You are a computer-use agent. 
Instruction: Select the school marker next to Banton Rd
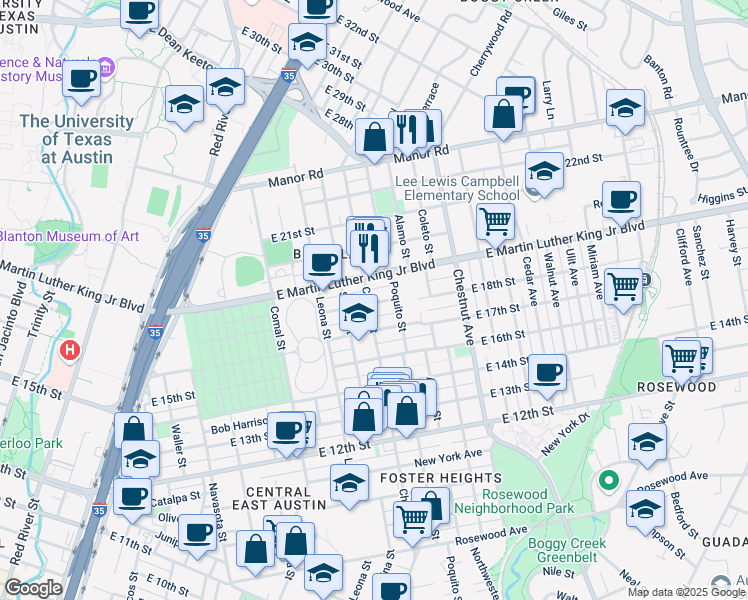pos(625,109)
